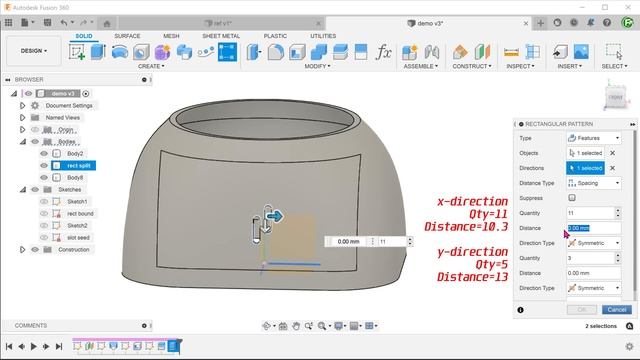Choose the Hole tool icon
The width and height of the screenshot is (640, 360).
[141, 52]
